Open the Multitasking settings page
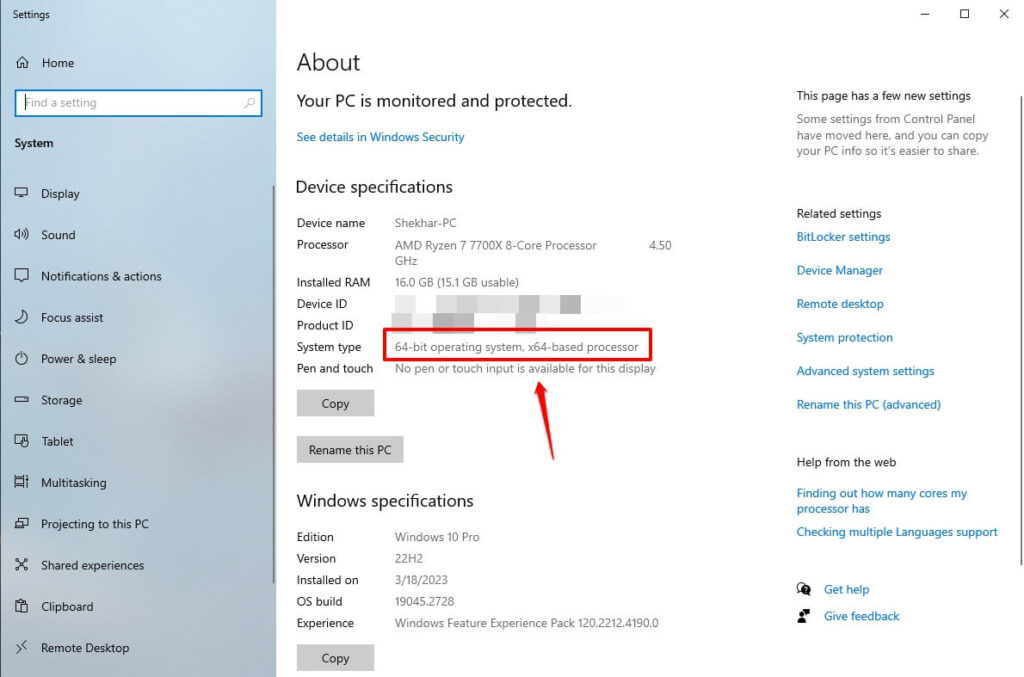This screenshot has height=677, width=1024. [x=73, y=483]
